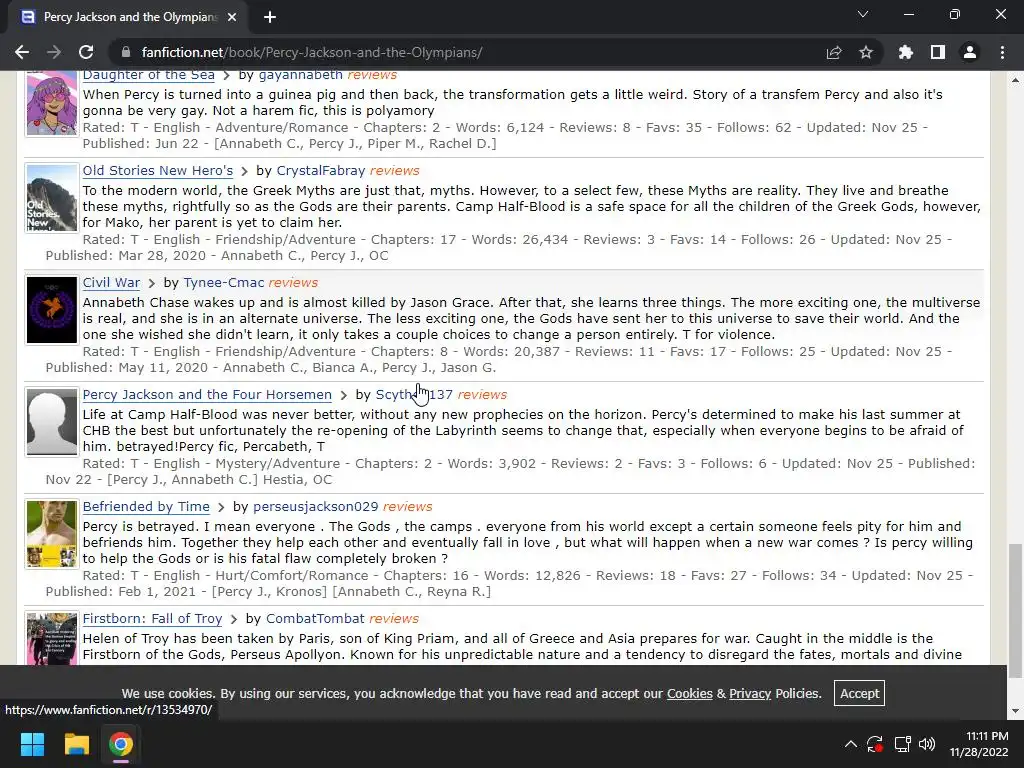1024x768 pixels.
Task: Open reviews for Firstborn: Fall of Troy
Action: point(394,618)
